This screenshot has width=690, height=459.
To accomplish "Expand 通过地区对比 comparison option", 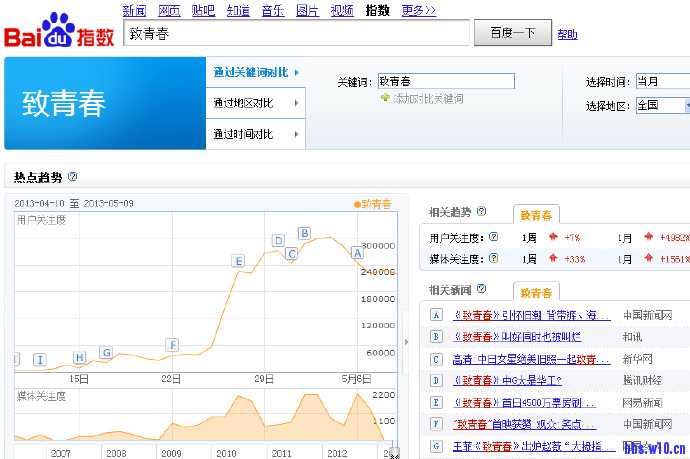I will click(x=256, y=103).
